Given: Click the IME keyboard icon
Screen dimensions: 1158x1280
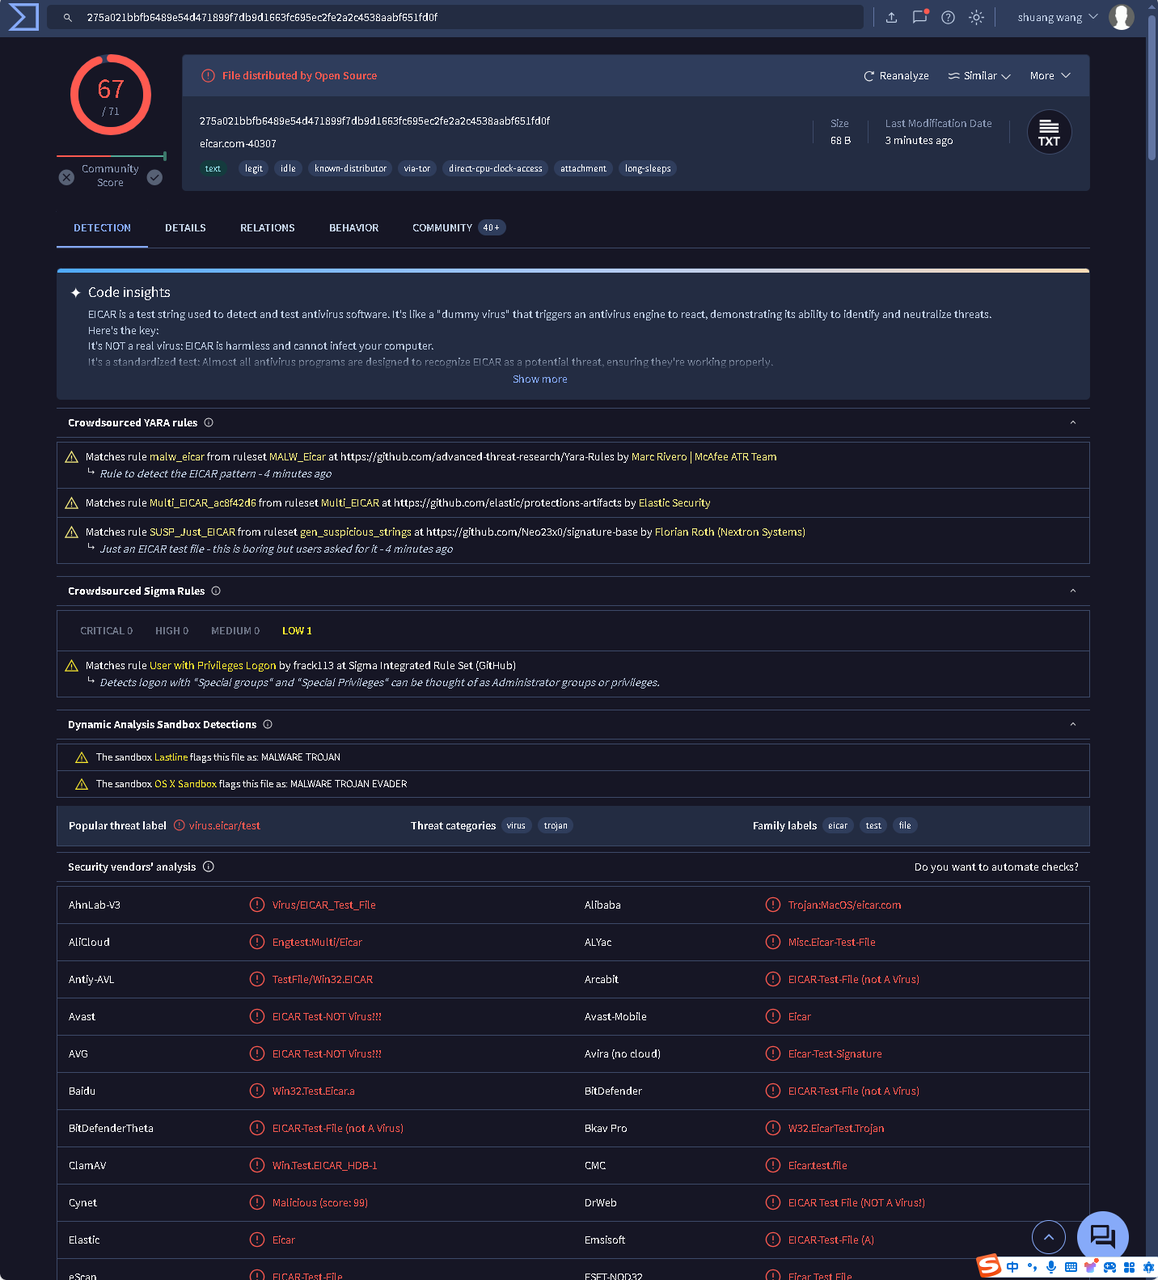Looking at the screenshot, I should pyautogui.click(x=1071, y=1267).
